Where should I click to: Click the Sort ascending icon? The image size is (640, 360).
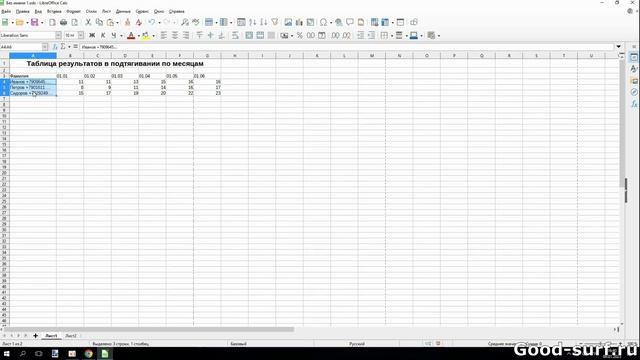[253, 22]
